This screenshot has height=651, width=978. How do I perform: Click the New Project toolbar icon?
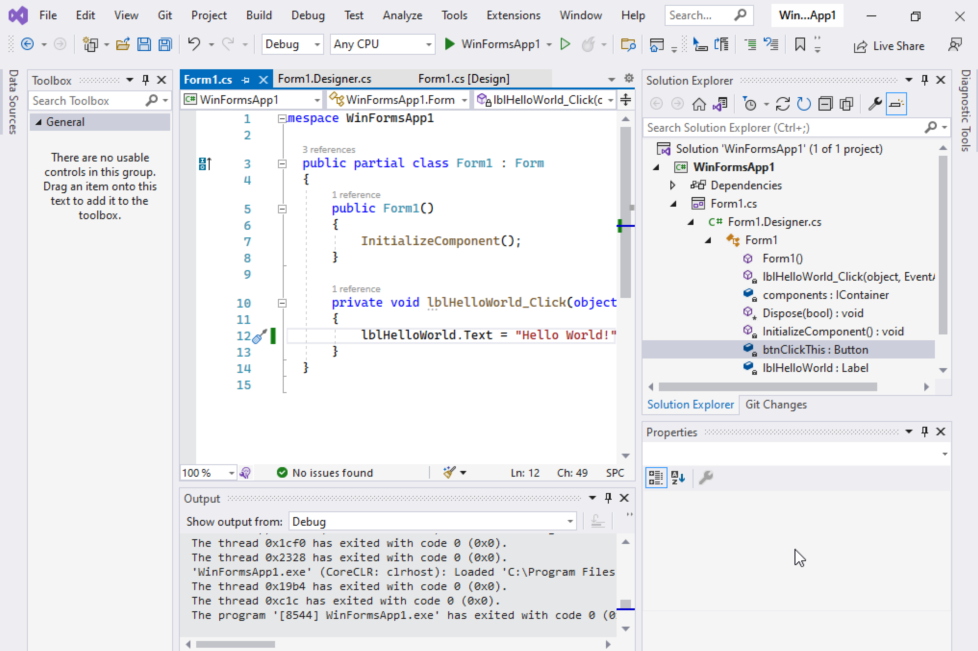pos(90,44)
